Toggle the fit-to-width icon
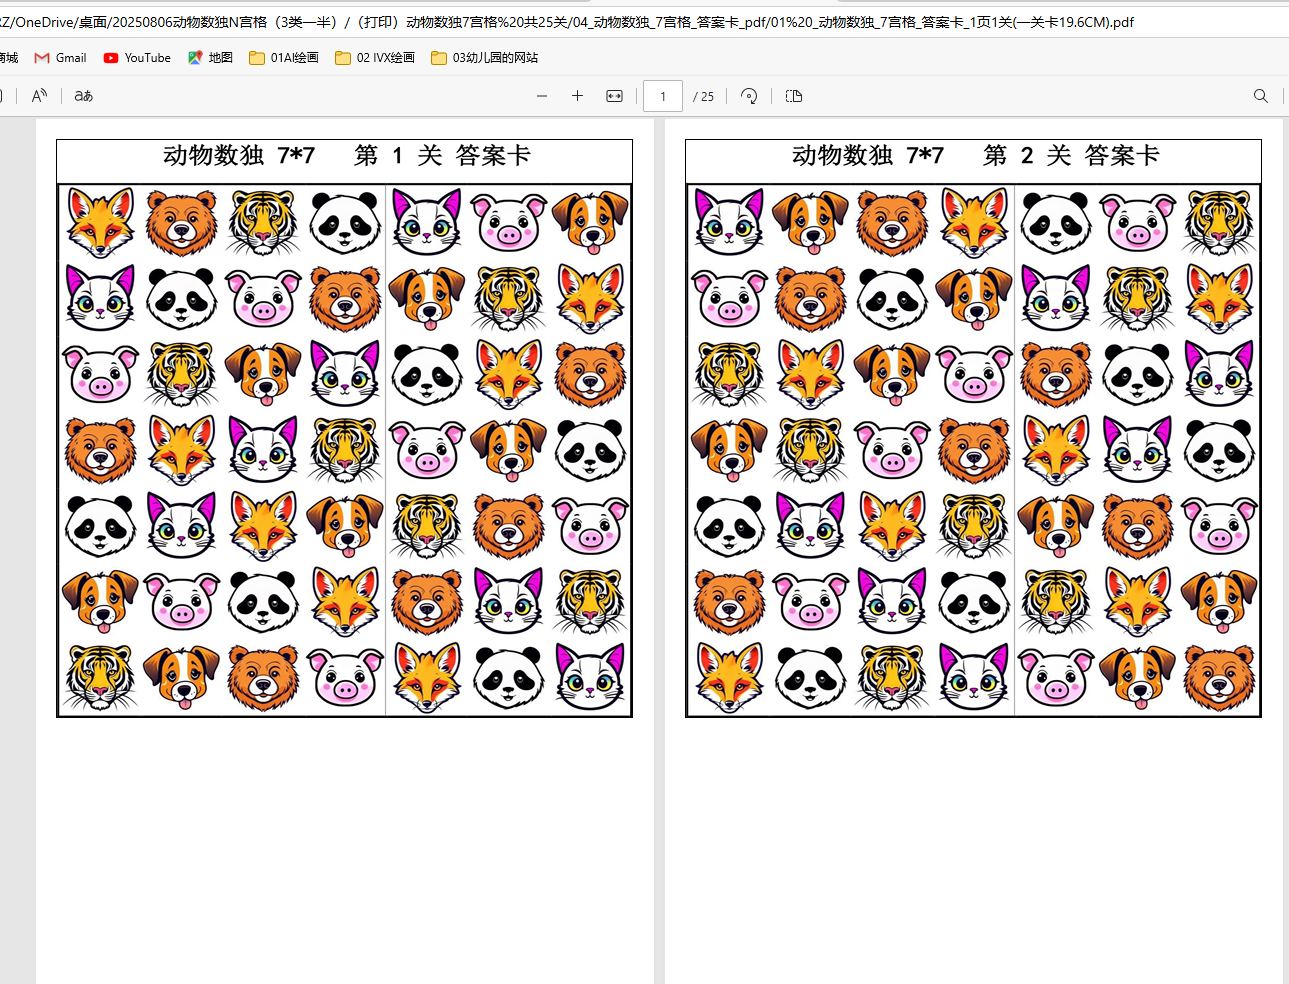 (x=614, y=96)
